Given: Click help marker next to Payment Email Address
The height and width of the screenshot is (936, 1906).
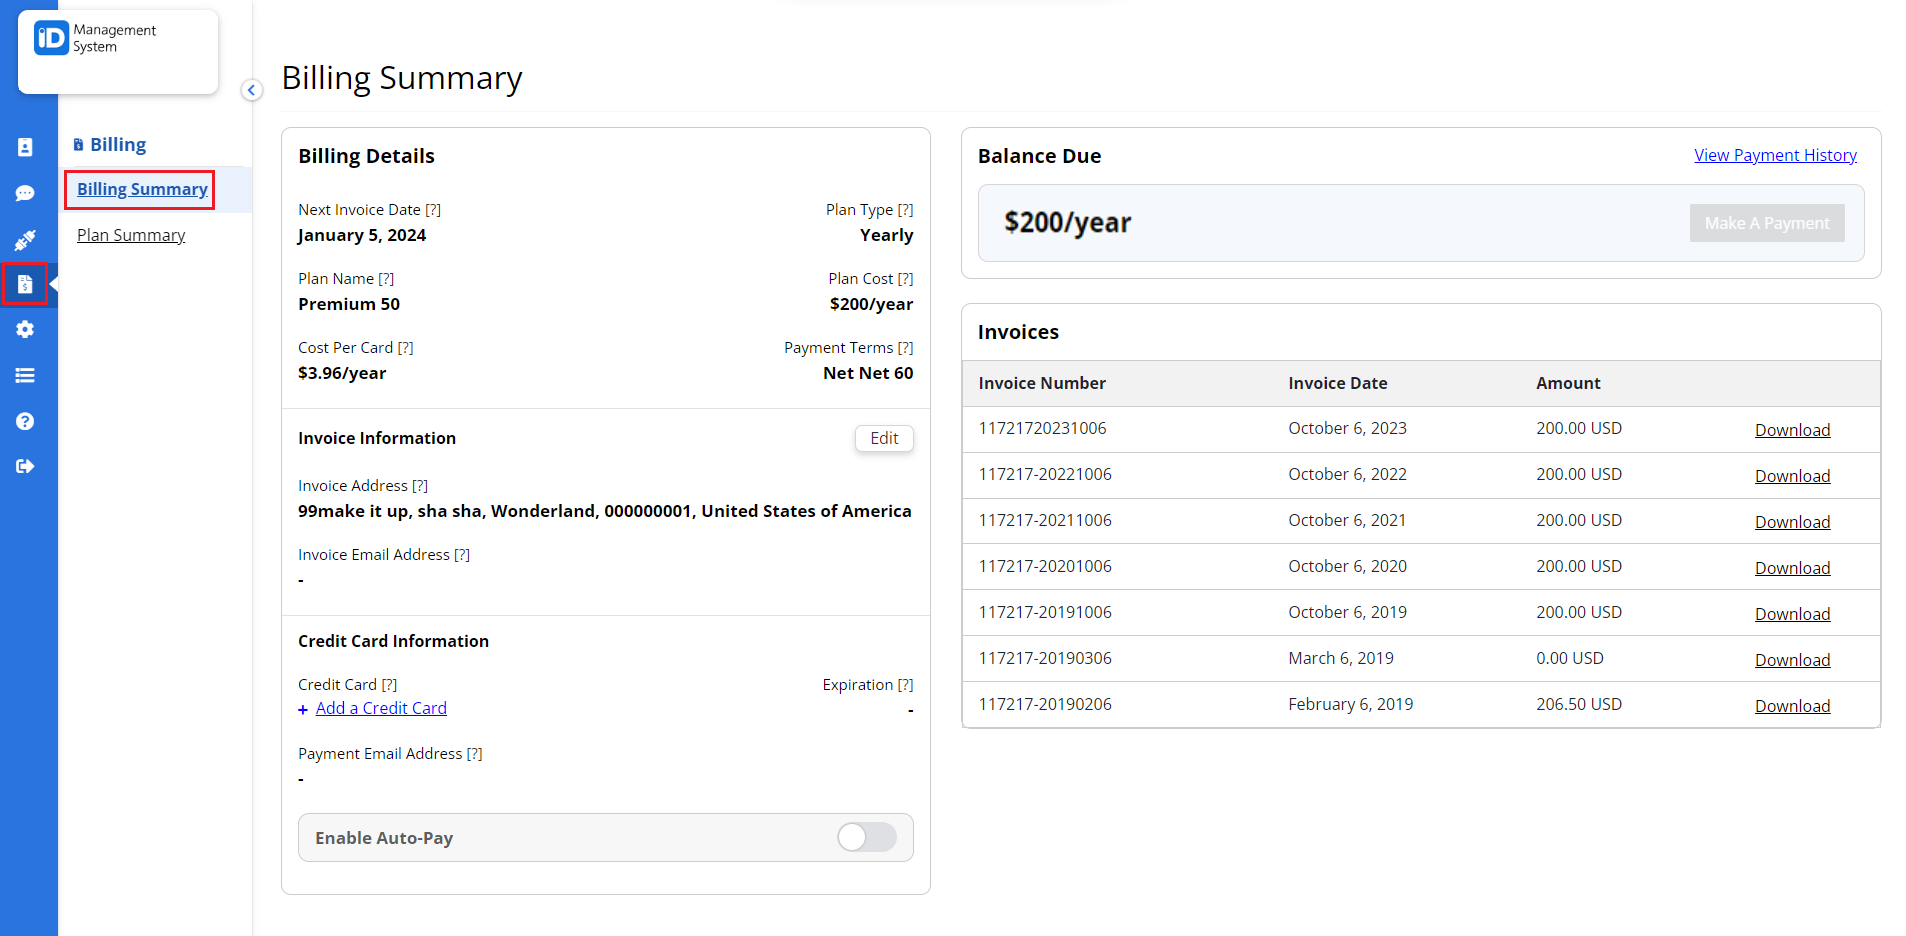Looking at the screenshot, I should pyautogui.click(x=474, y=754).
